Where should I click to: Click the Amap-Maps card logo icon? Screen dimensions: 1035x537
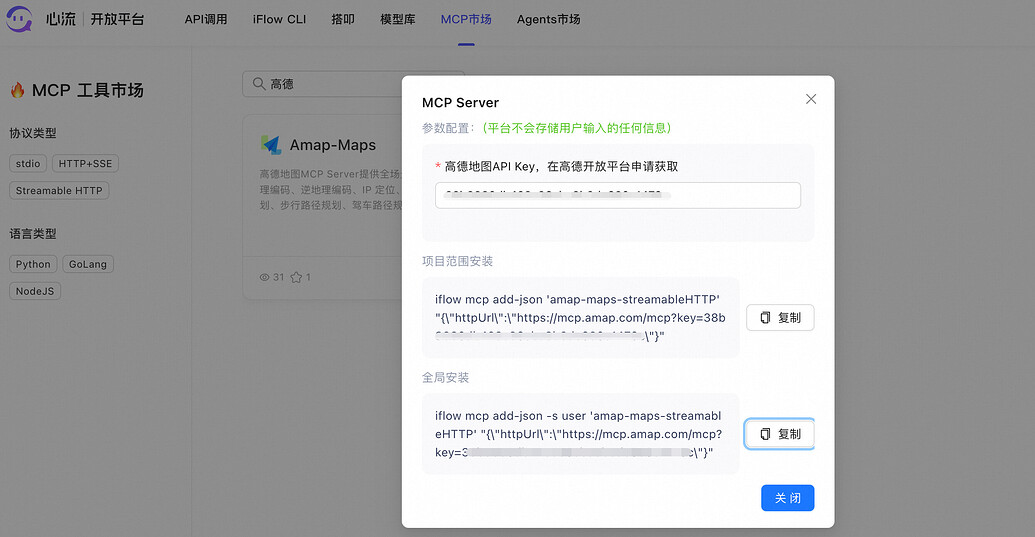point(271,144)
